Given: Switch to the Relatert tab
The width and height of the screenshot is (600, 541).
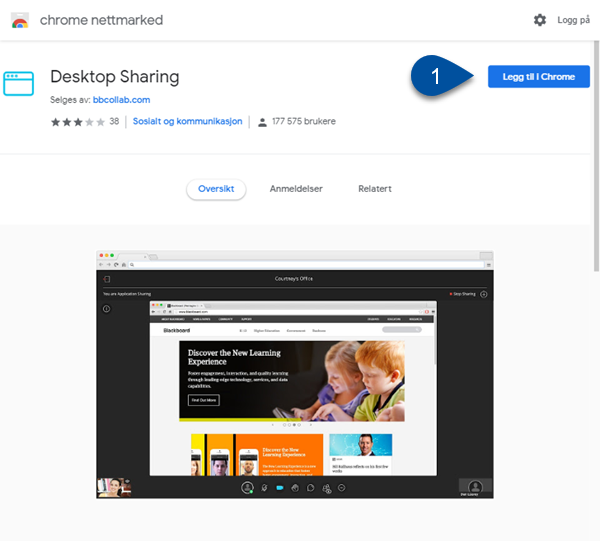Looking at the screenshot, I should click(x=375, y=189).
